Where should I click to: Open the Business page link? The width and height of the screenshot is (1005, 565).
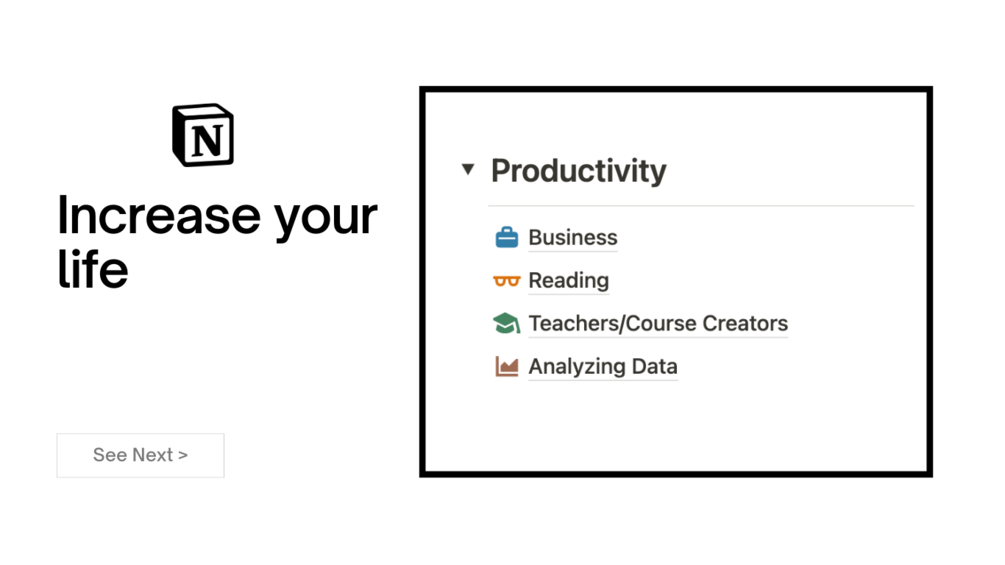(x=572, y=237)
